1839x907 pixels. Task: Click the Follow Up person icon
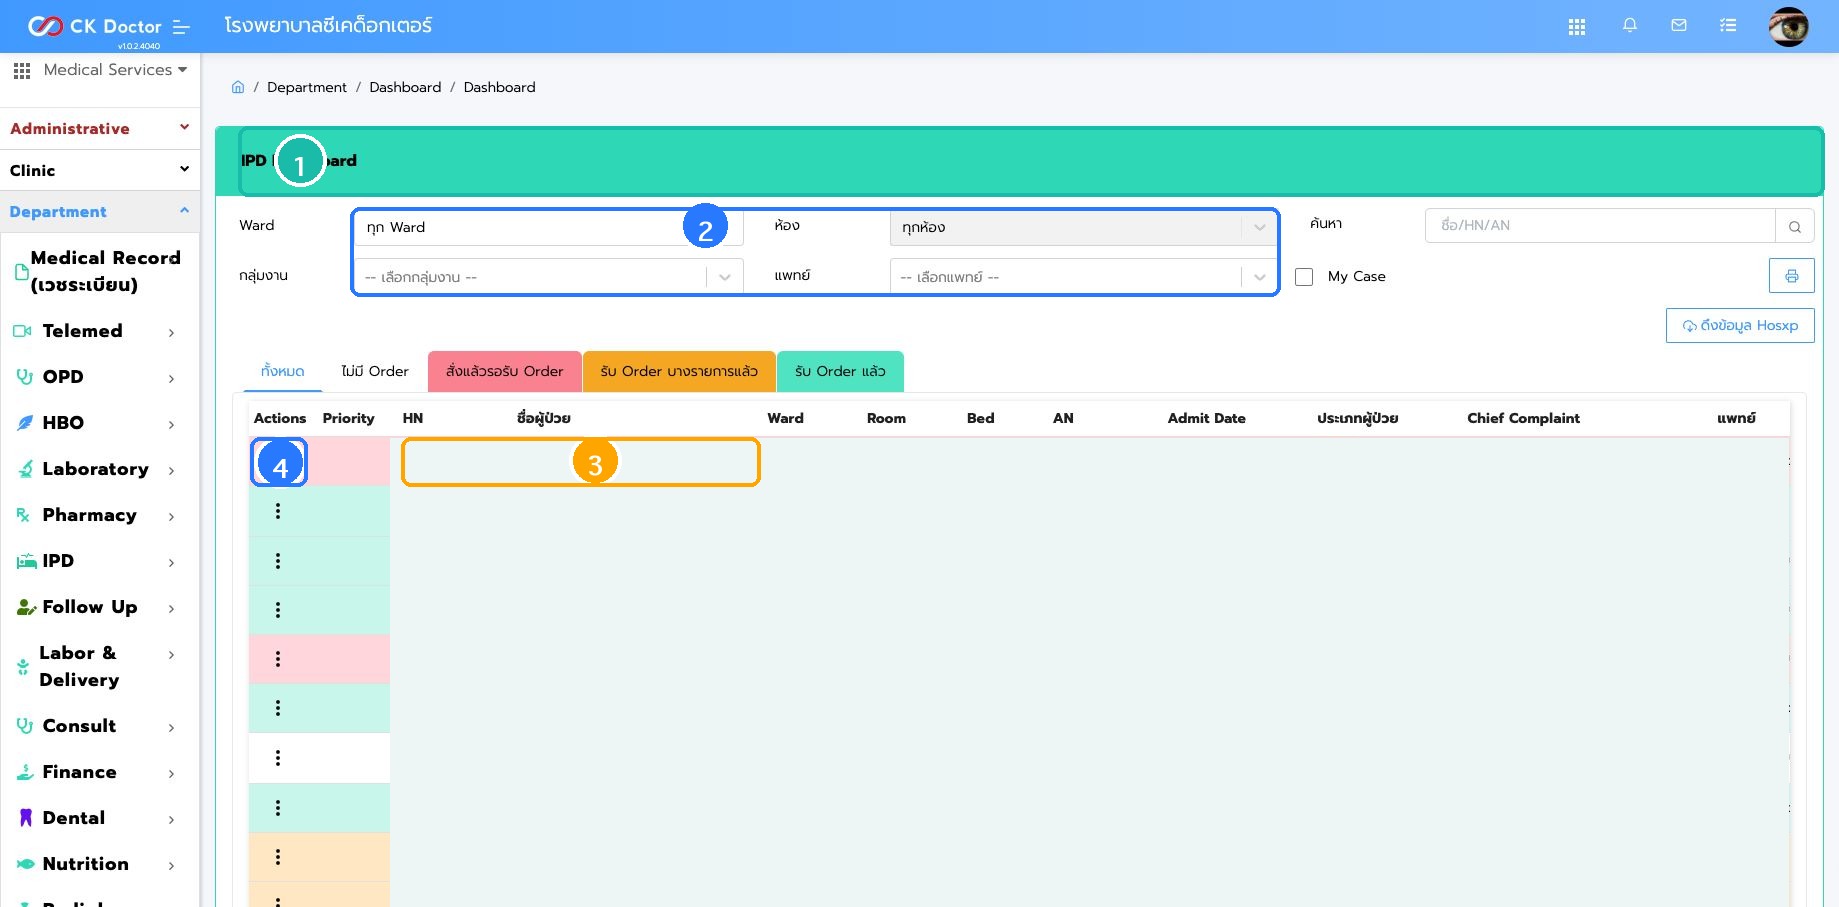tap(27, 607)
